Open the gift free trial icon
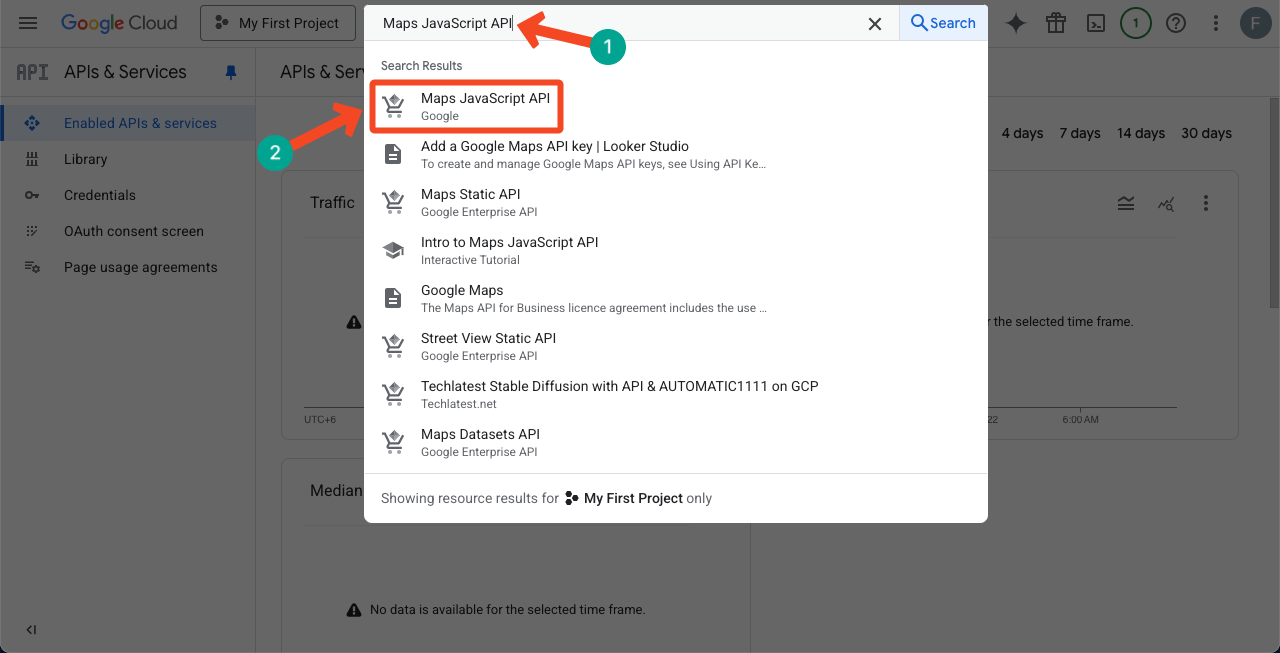Screen dimensions: 1280x653 1056,23
